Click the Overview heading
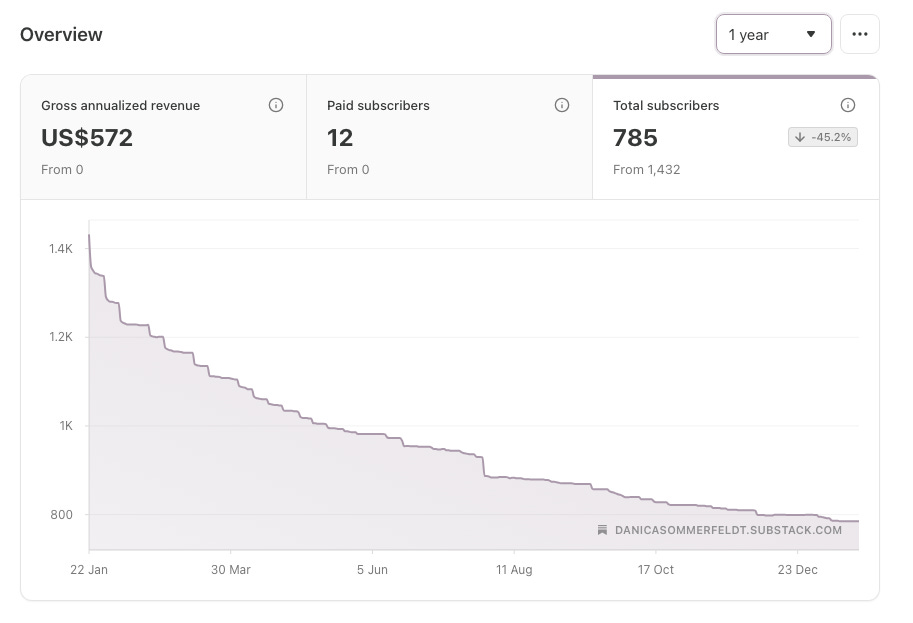This screenshot has width=913, height=623. click(61, 34)
